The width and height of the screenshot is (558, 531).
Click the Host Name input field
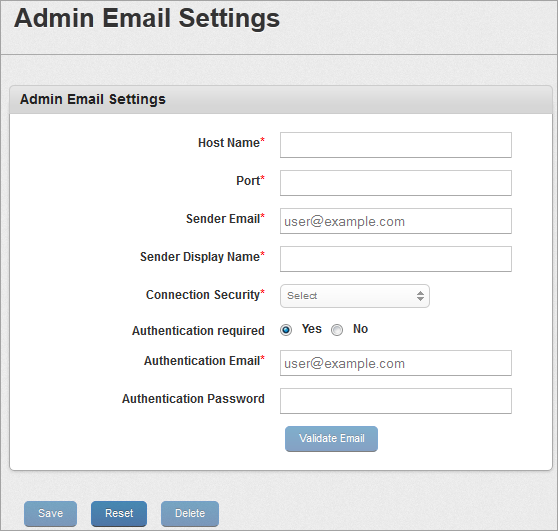(x=396, y=145)
